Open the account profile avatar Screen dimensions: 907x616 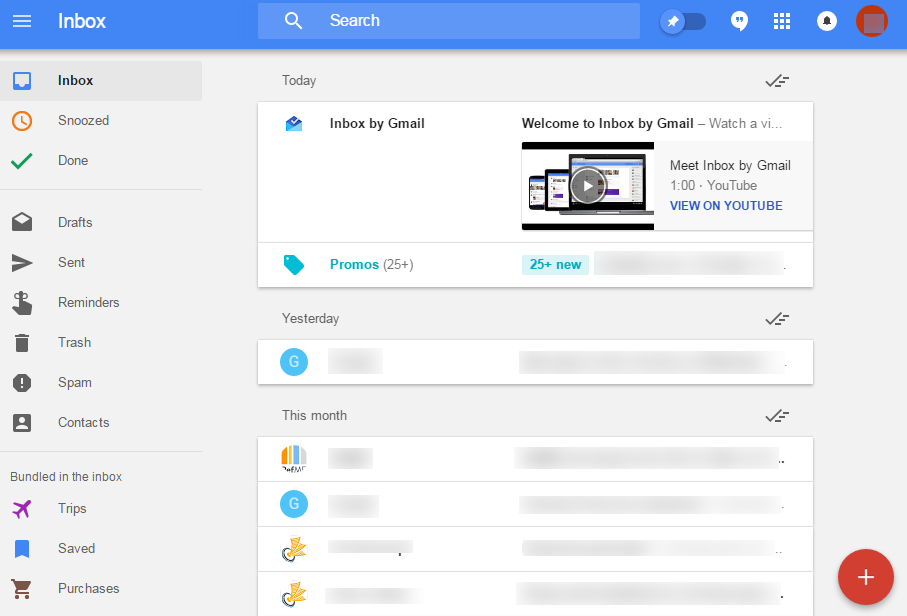pyautogui.click(x=872, y=21)
